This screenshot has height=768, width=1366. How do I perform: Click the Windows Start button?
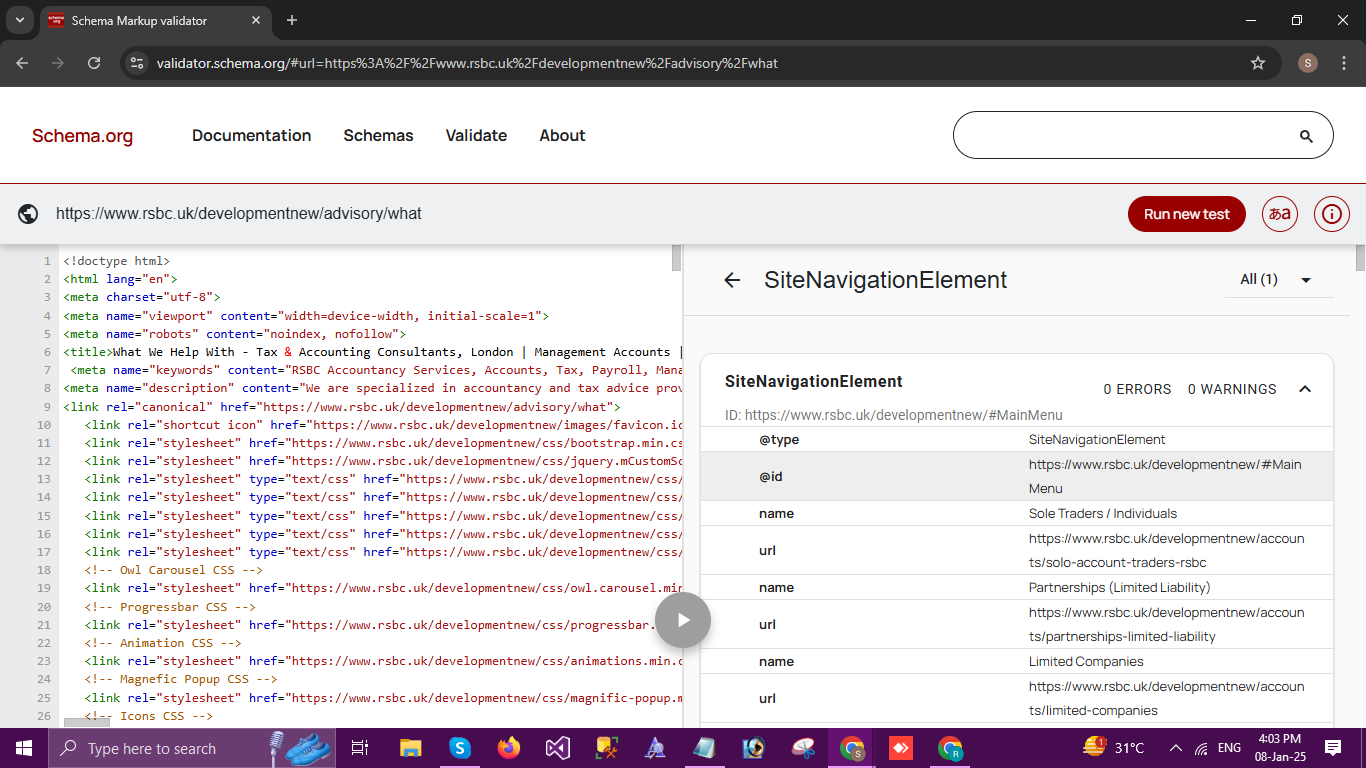(x=24, y=748)
